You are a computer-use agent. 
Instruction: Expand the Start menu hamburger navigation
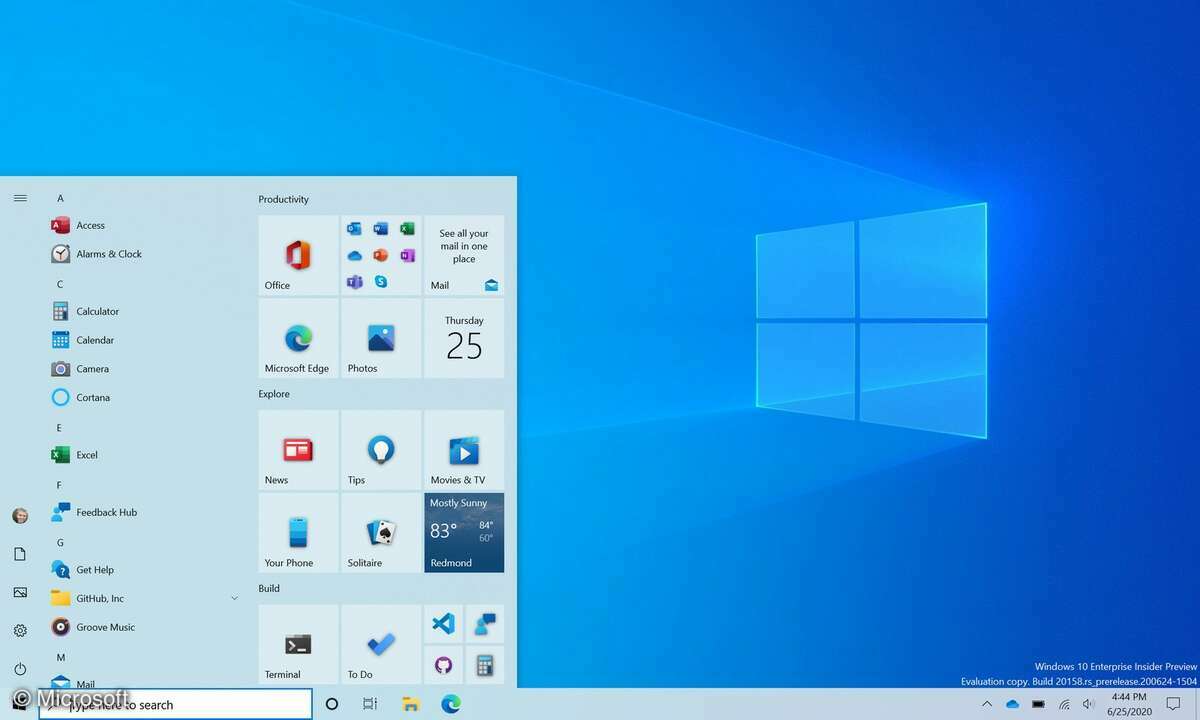tap(20, 198)
